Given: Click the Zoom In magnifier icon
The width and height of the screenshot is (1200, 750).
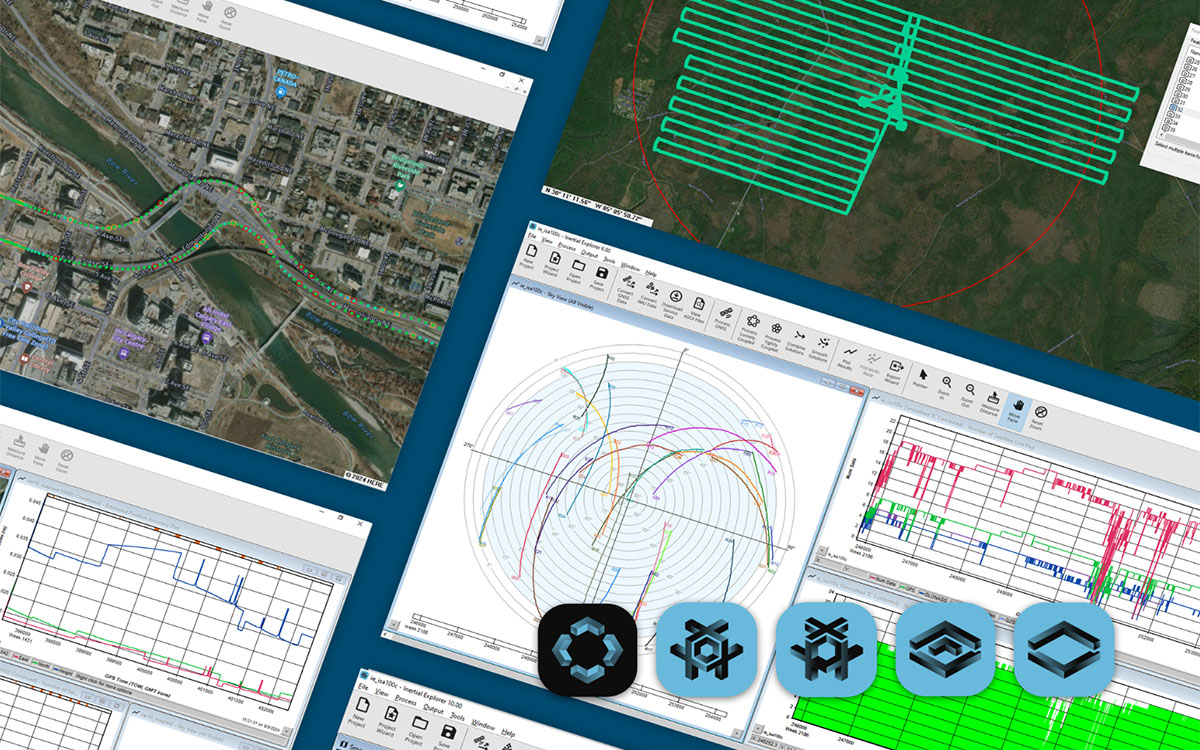Looking at the screenshot, I should (945, 384).
